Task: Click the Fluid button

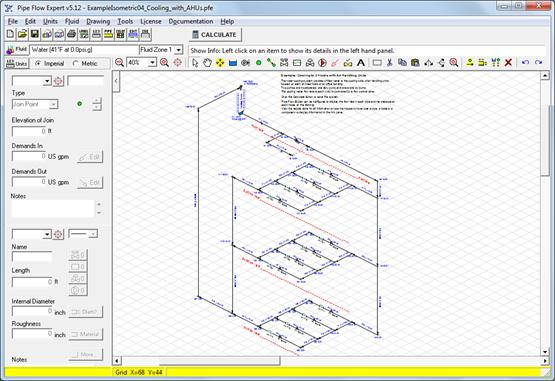Action: pos(16,50)
